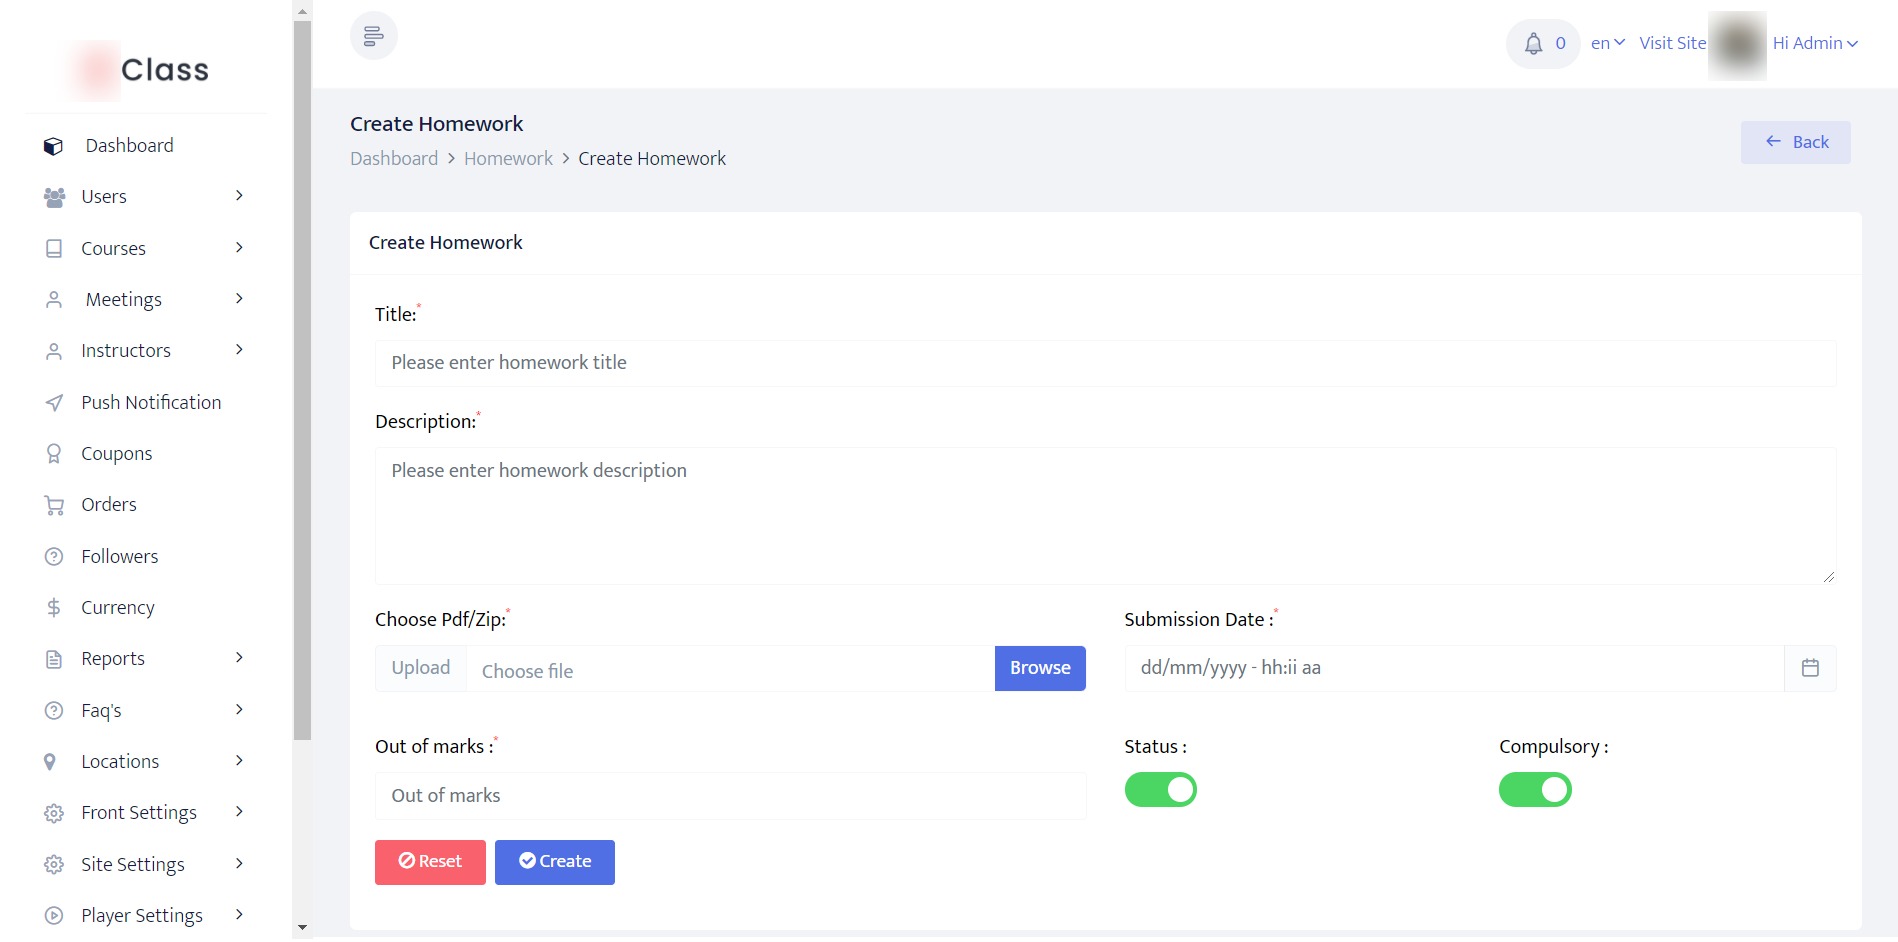The height and width of the screenshot is (942, 1898).
Task: Click the calendar icon for Submission Date
Action: tap(1809, 668)
